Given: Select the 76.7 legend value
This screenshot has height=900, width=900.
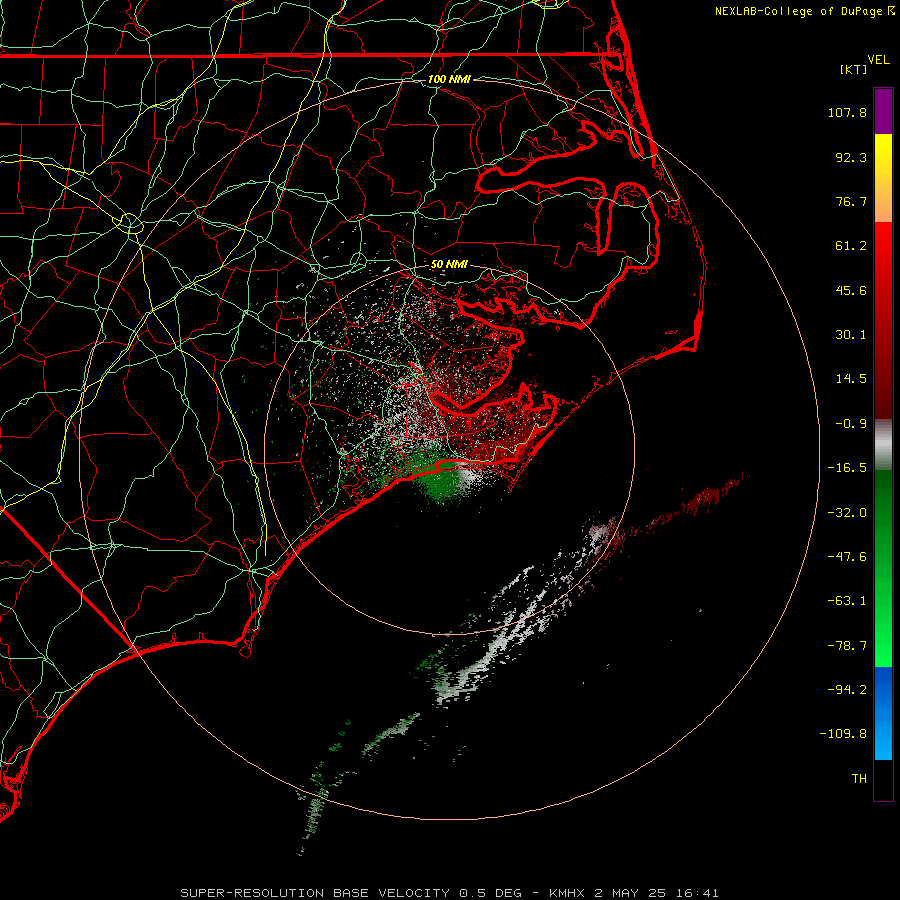Looking at the screenshot, I should [851, 201].
